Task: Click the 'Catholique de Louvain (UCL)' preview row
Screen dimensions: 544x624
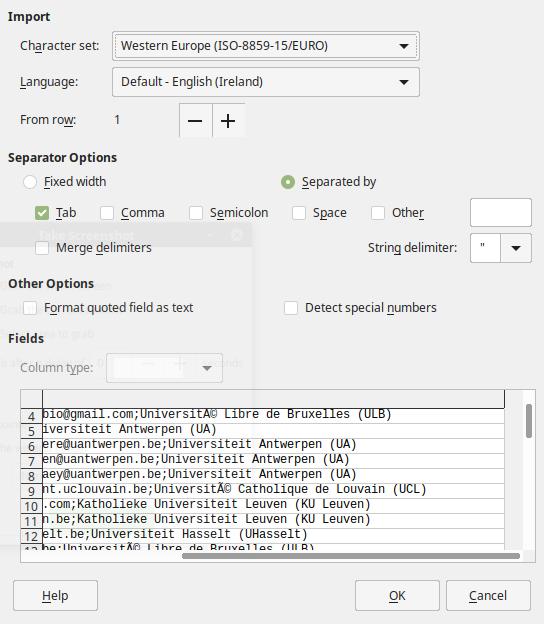Action: (x=273, y=489)
